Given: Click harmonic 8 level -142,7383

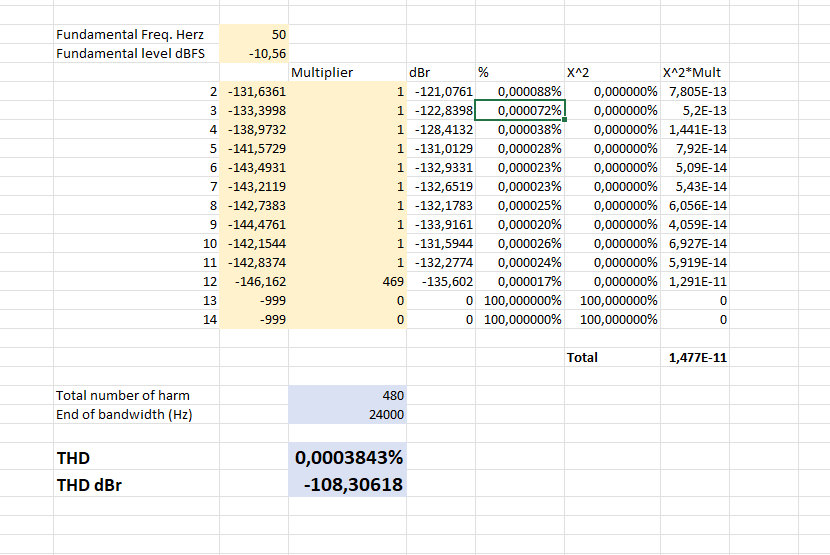Looking at the screenshot, I should click(x=254, y=206).
